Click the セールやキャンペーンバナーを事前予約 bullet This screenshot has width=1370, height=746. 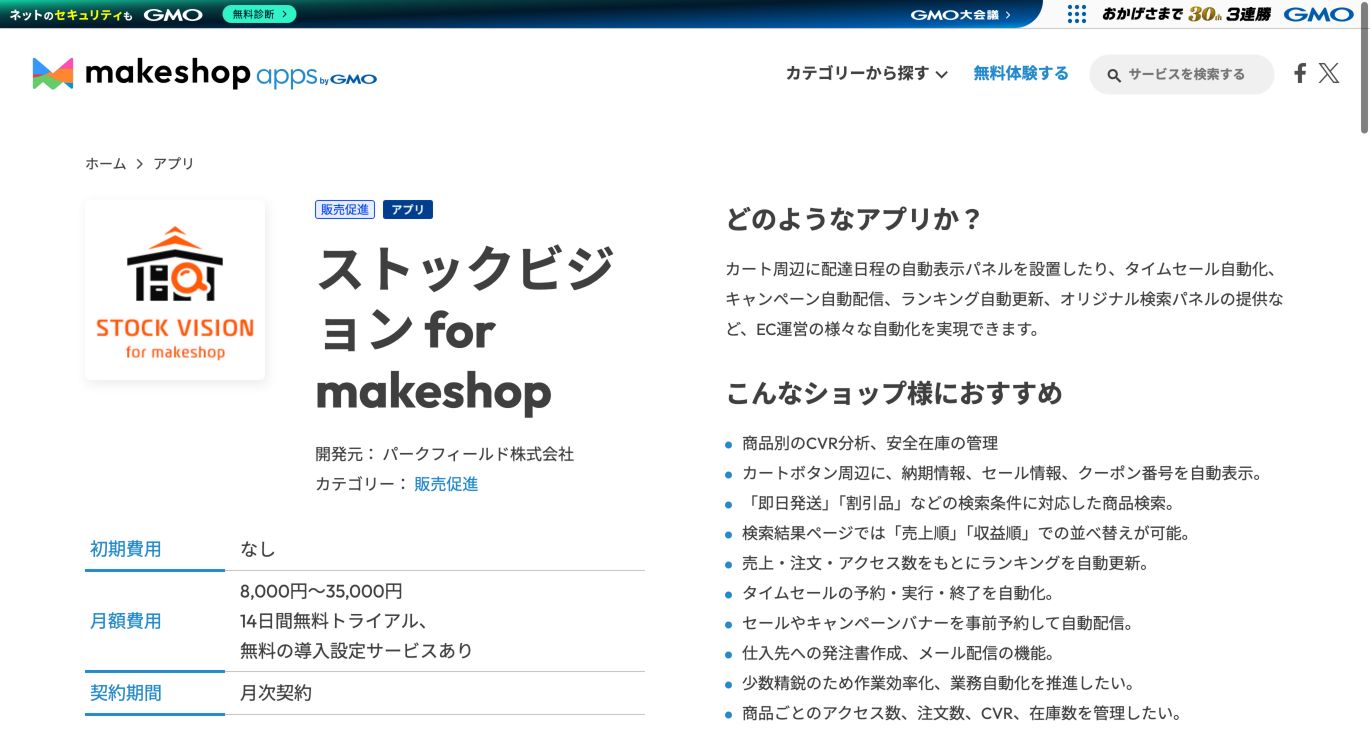pos(937,623)
